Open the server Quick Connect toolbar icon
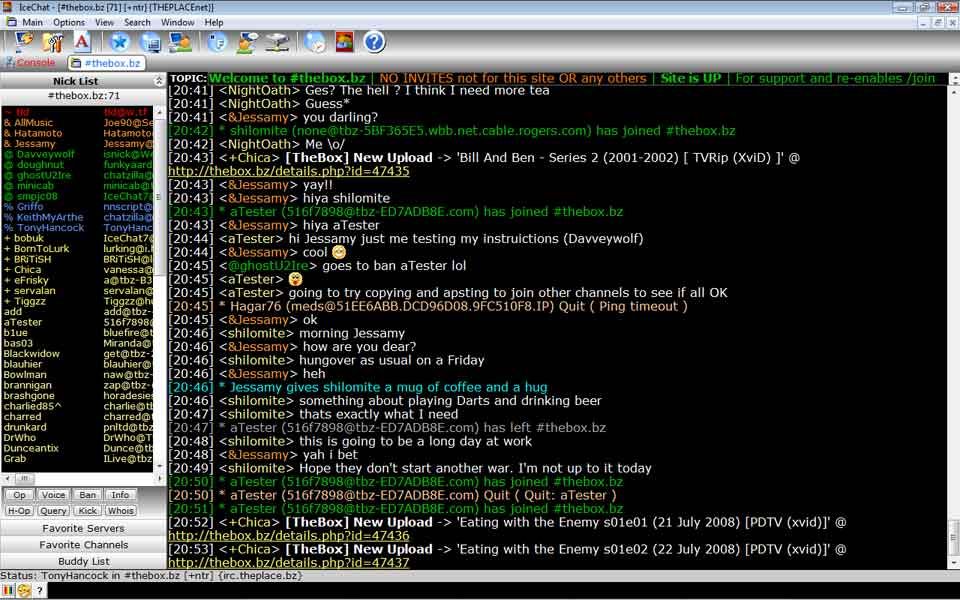The width and height of the screenshot is (960, 600). [x=22, y=42]
